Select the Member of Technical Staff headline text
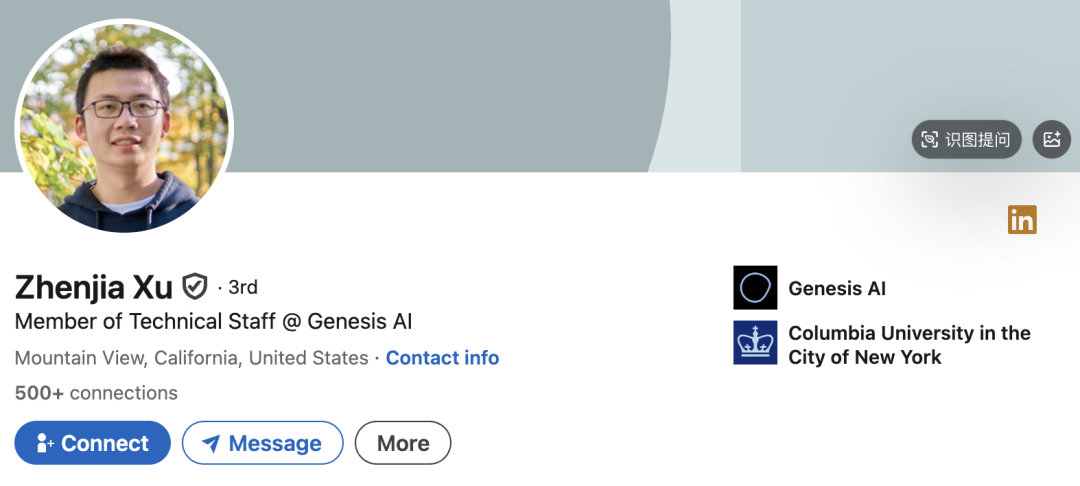Screen dimensions: 1080x486 click(214, 321)
